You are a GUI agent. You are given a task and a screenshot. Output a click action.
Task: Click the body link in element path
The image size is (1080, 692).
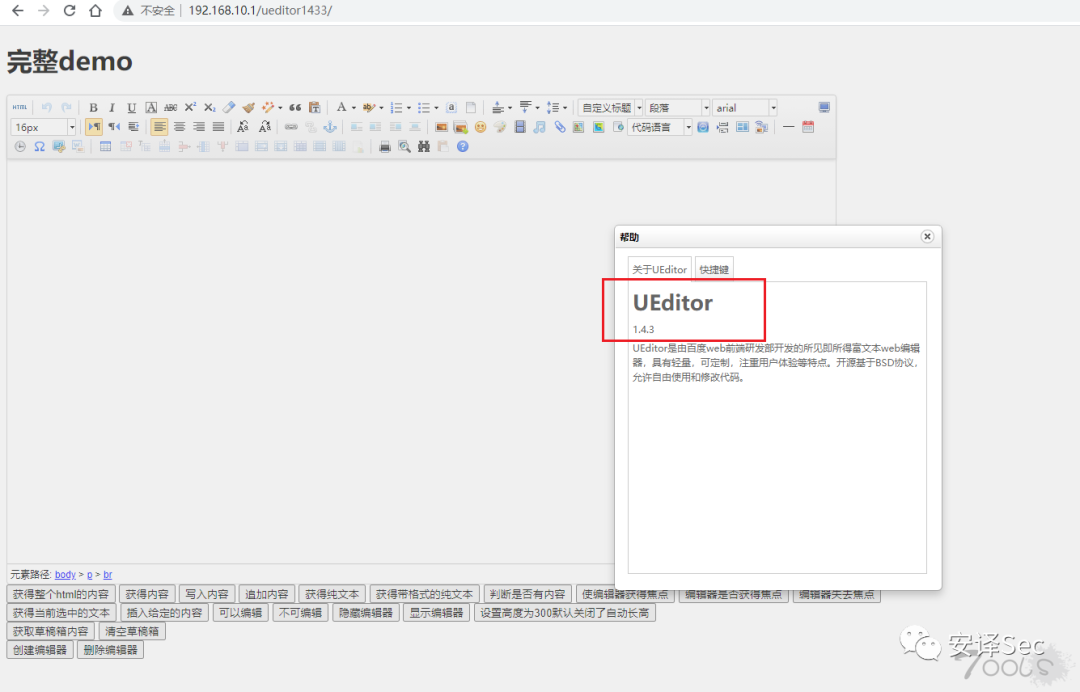[65, 574]
